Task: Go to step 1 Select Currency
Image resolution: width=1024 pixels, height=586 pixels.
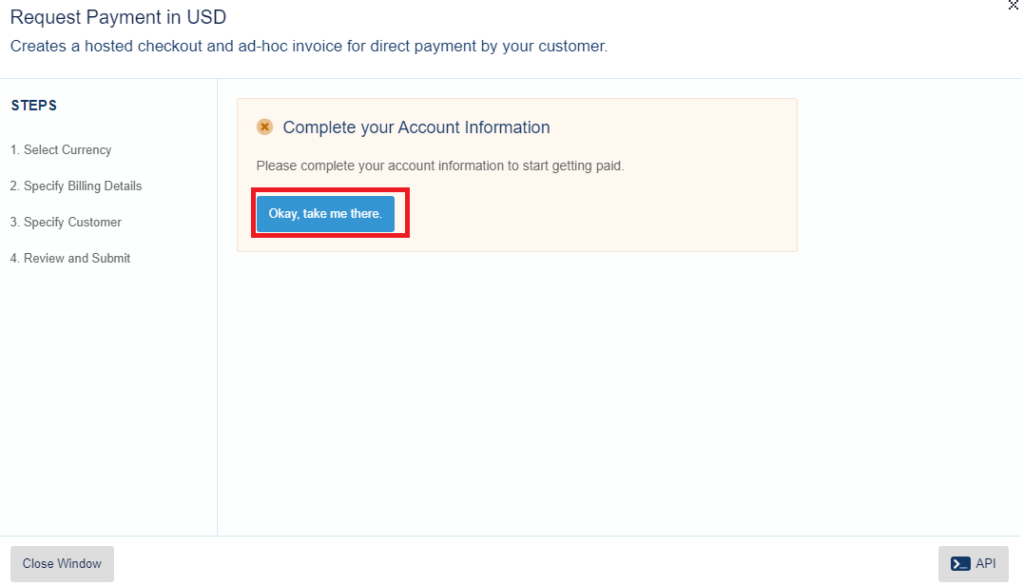Action: (x=61, y=150)
